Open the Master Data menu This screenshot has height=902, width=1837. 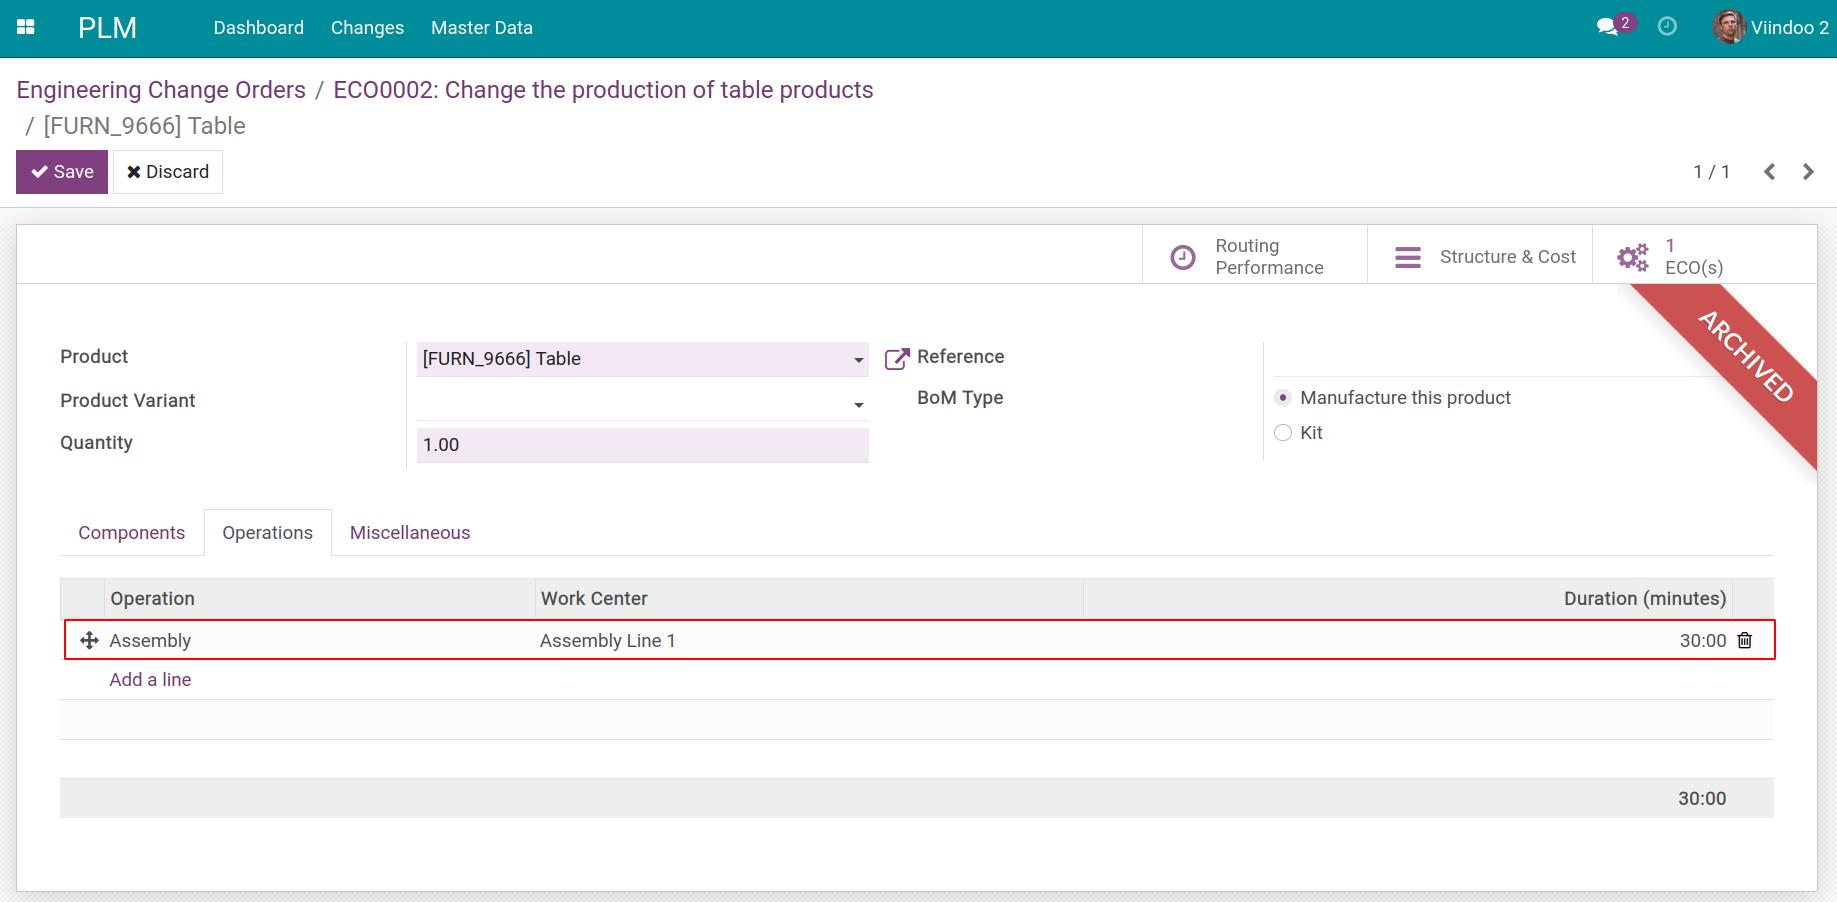pyautogui.click(x=481, y=27)
